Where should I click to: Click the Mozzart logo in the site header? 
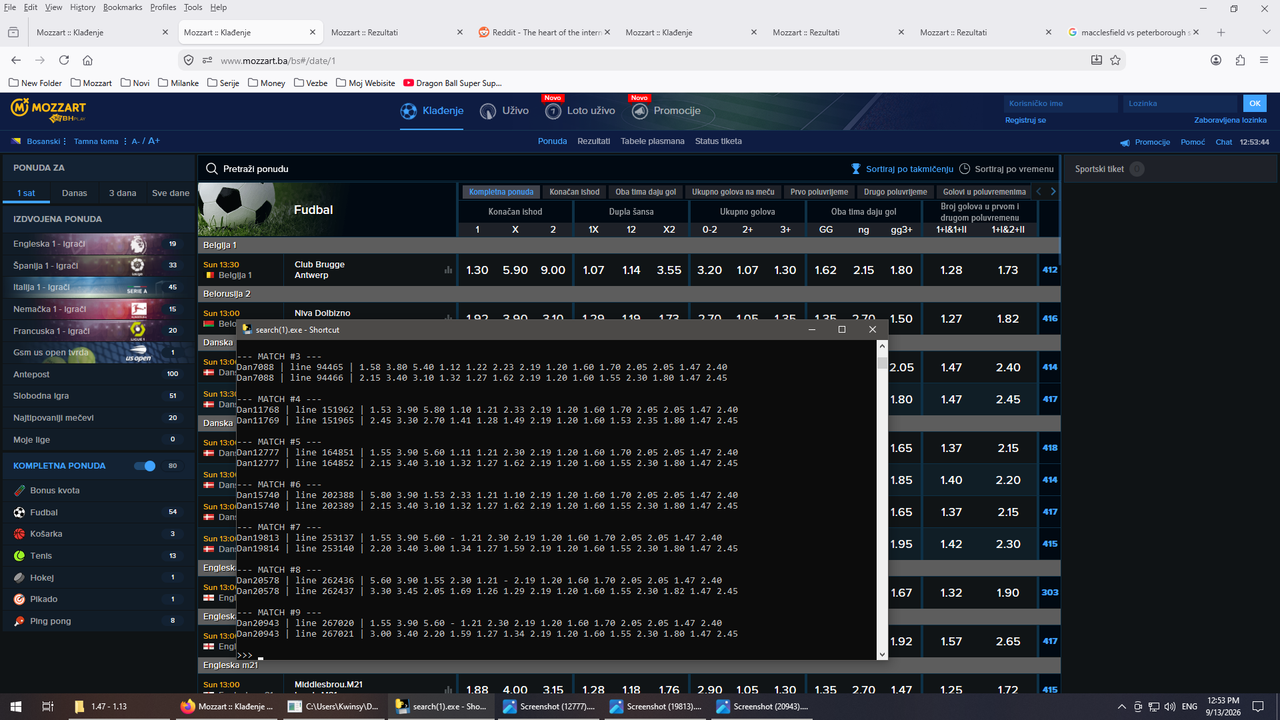(48, 109)
